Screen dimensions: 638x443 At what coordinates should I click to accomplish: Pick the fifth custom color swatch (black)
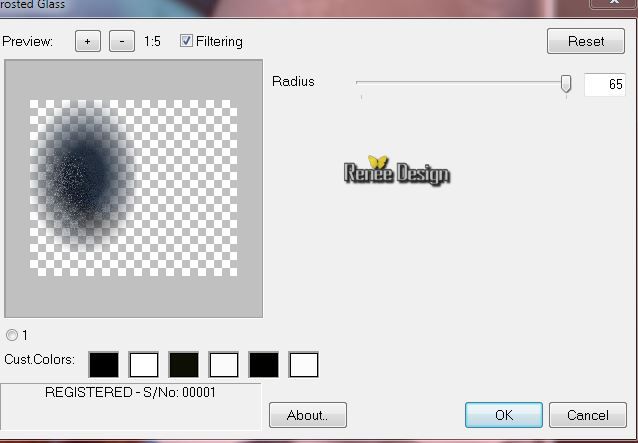(264, 364)
